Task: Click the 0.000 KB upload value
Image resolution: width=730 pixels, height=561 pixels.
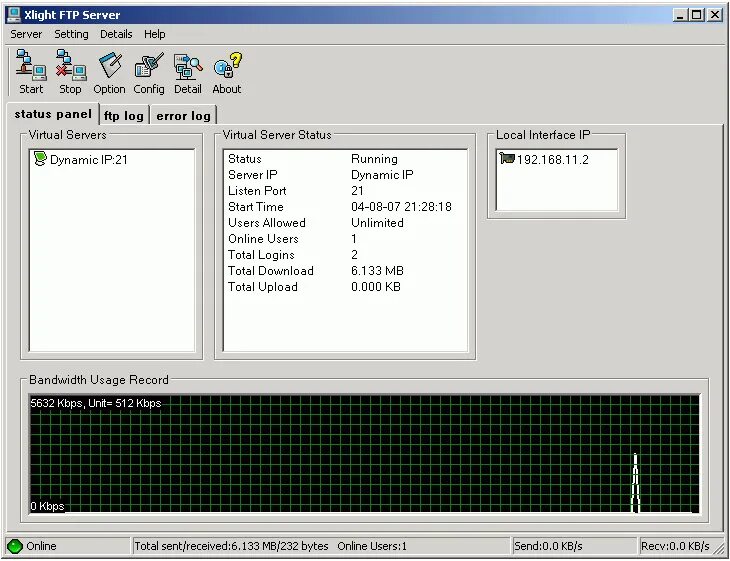Action: 376,287
